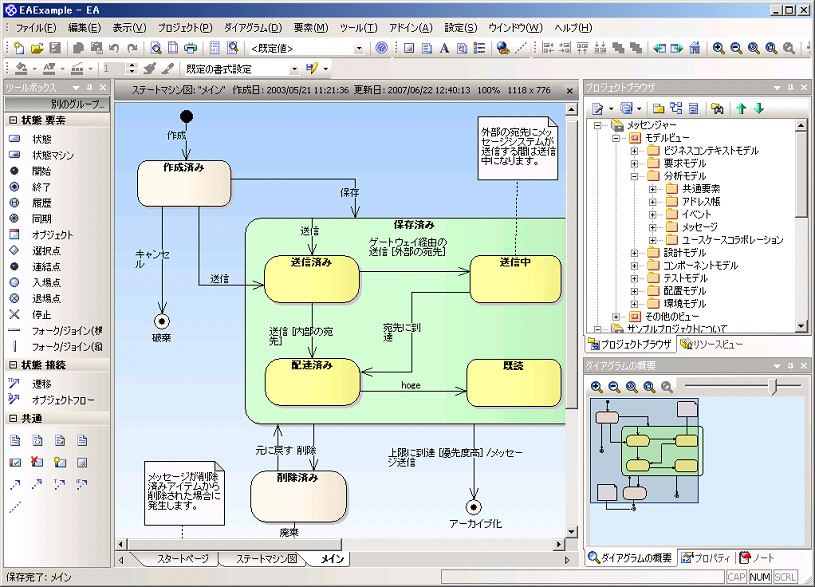Click the text 'A' icon in the toolbar
815x587 pixels.
point(444,48)
